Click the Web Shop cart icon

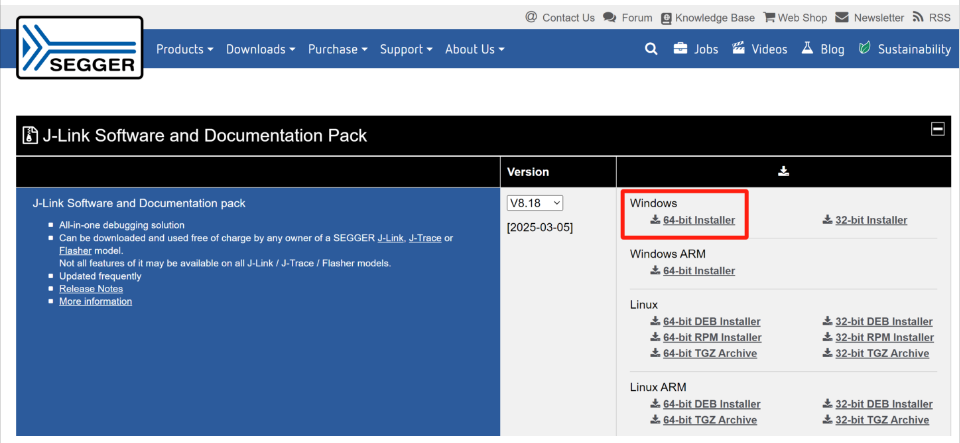click(769, 17)
